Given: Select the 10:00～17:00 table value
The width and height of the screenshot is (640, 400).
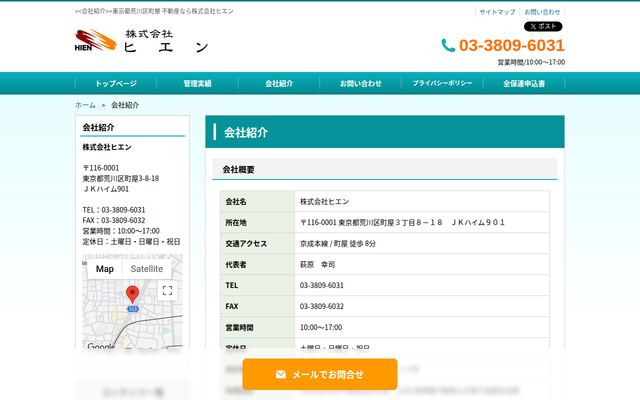Looking at the screenshot, I should 422,327.
